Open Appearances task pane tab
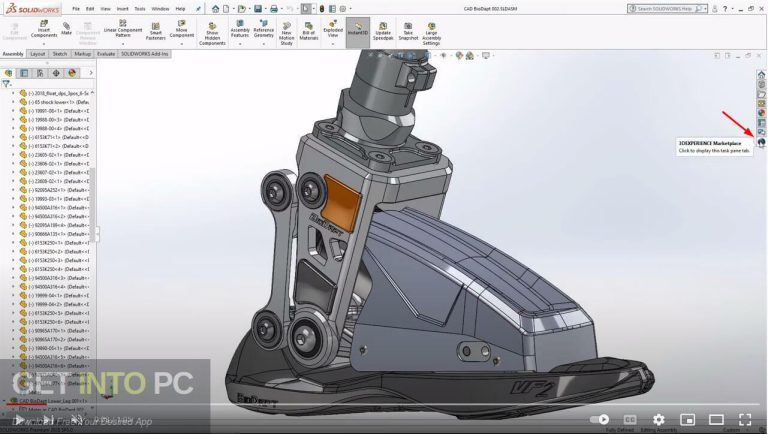Image resolution: width=768 pixels, height=434 pixels. (x=761, y=113)
